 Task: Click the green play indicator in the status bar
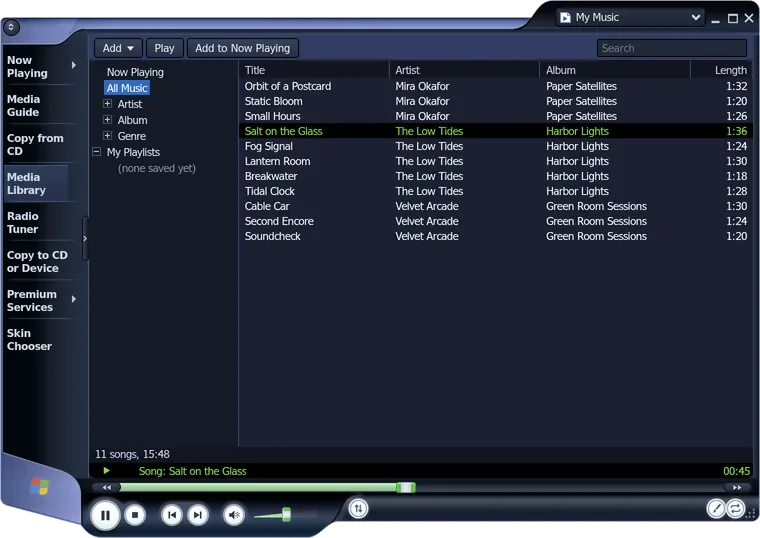(x=107, y=470)
